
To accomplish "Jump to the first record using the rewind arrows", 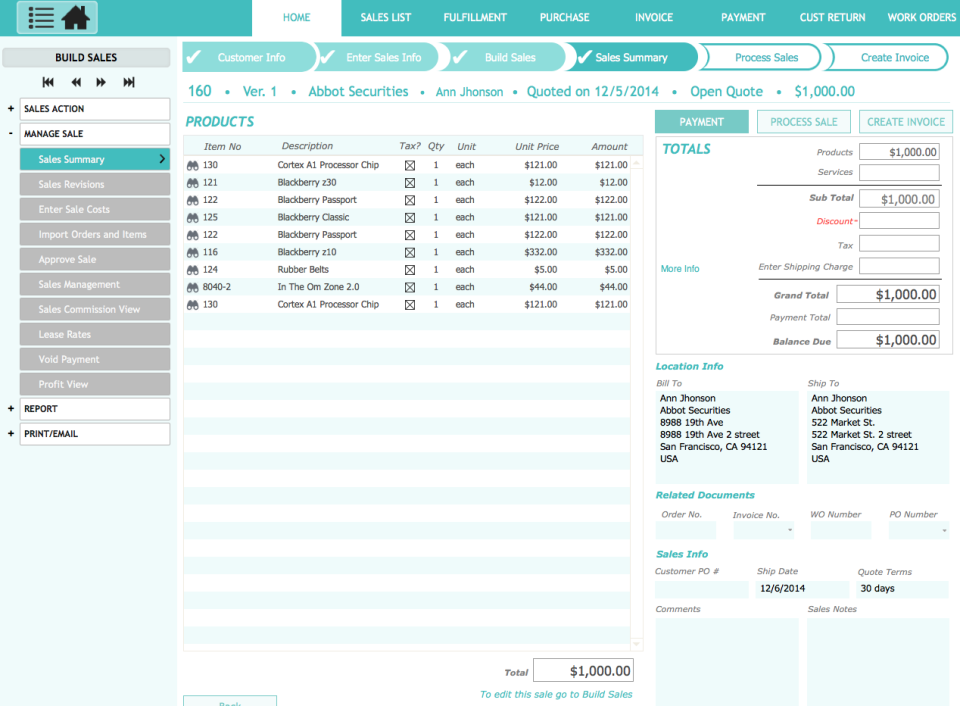I will [x=47, y=83].
